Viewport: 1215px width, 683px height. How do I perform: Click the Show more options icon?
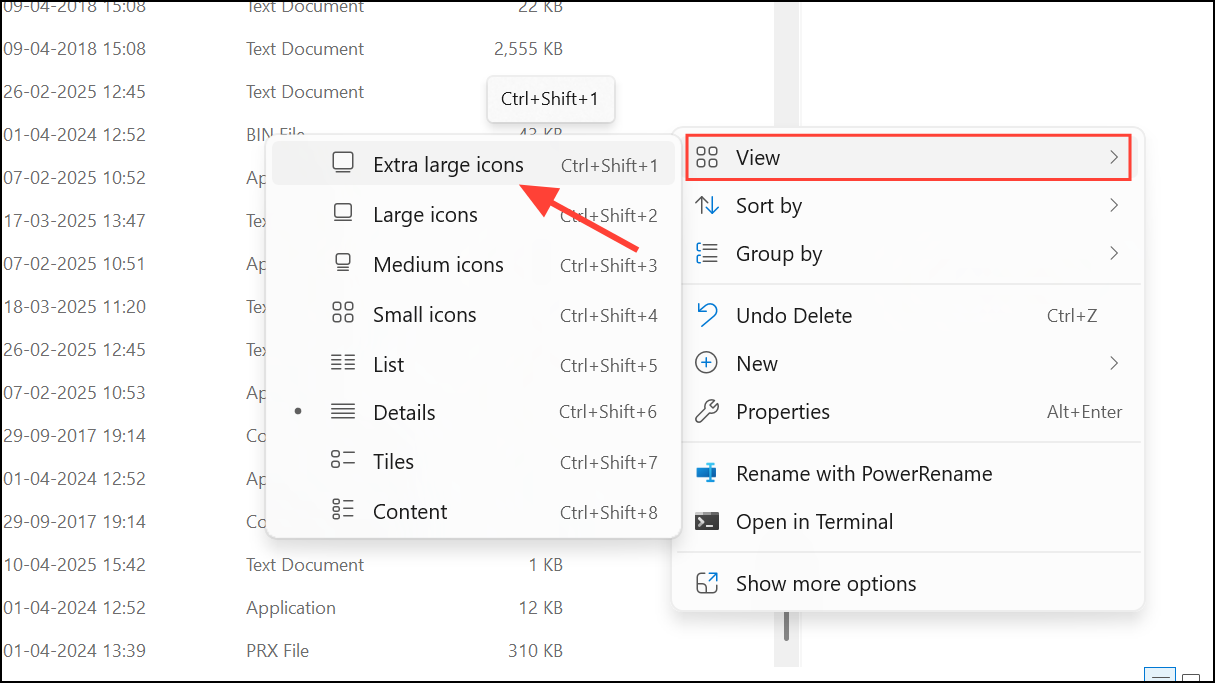(x=709, y=583)
